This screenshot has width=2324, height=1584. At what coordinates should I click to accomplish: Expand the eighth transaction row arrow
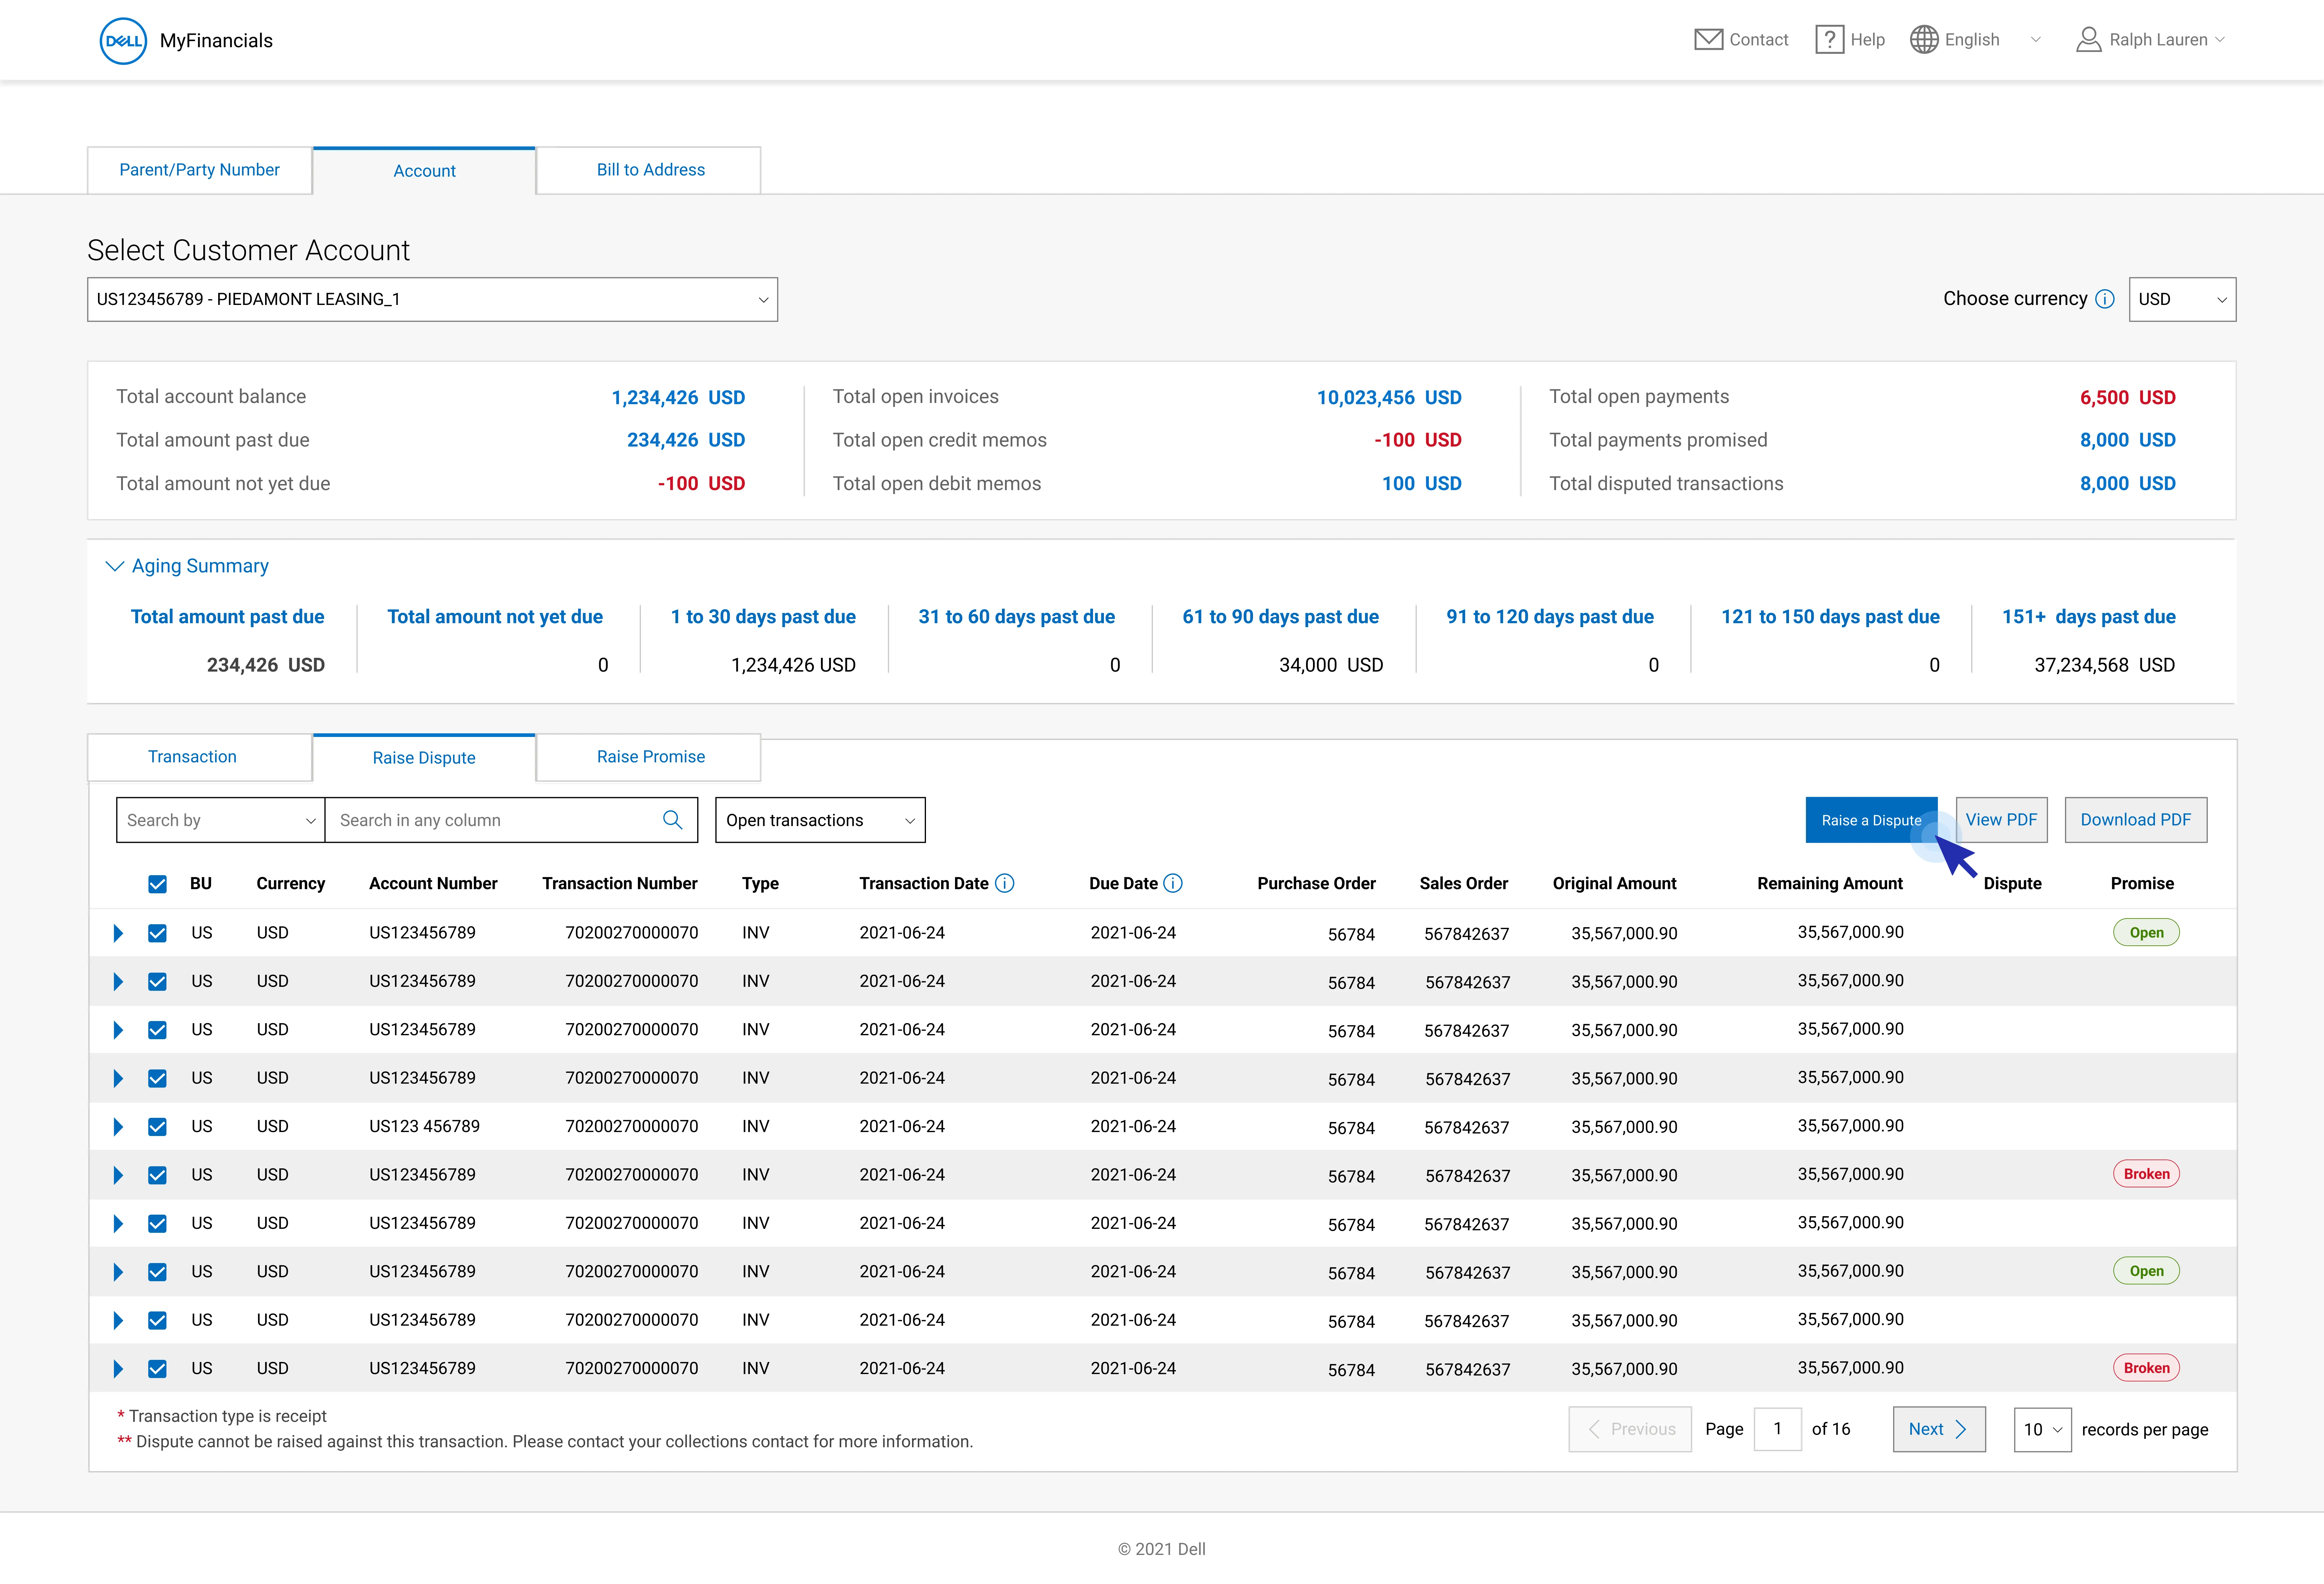(x=118, y=1272)
